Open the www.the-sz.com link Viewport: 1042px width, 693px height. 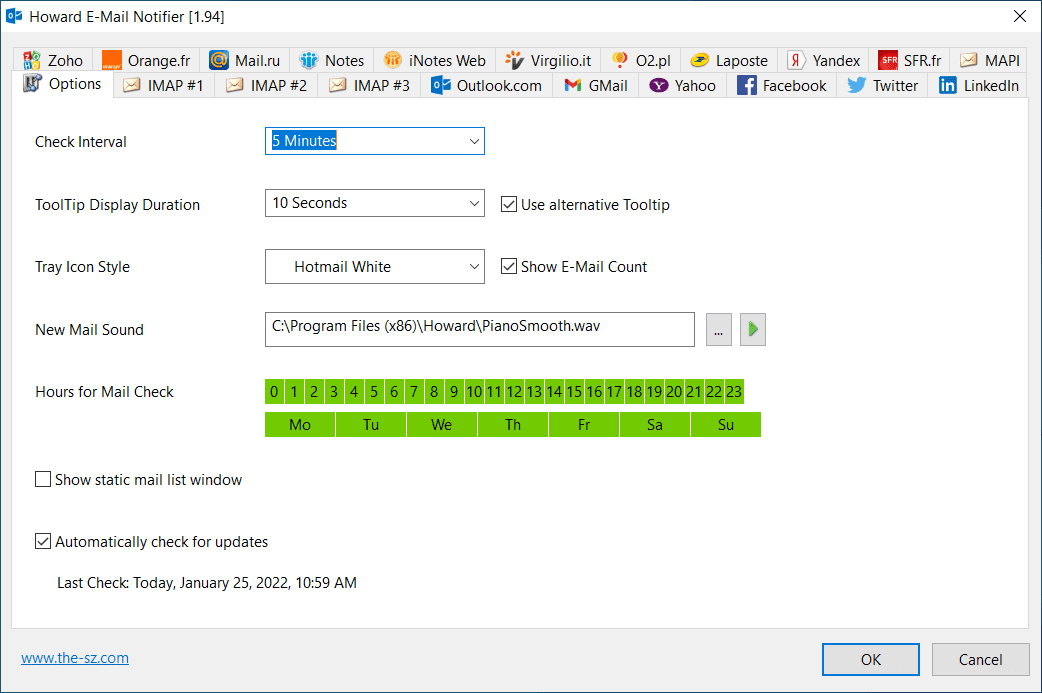pos(75,658)
